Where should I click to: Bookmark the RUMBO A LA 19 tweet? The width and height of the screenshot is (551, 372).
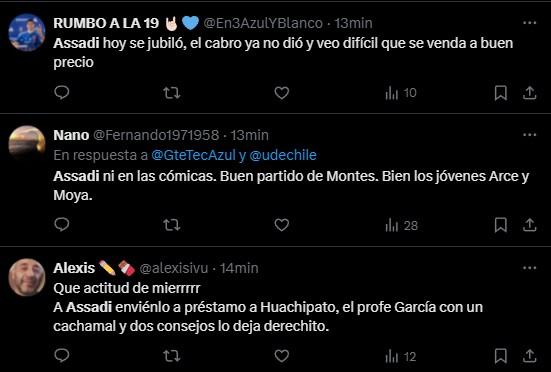coord(500,93)
